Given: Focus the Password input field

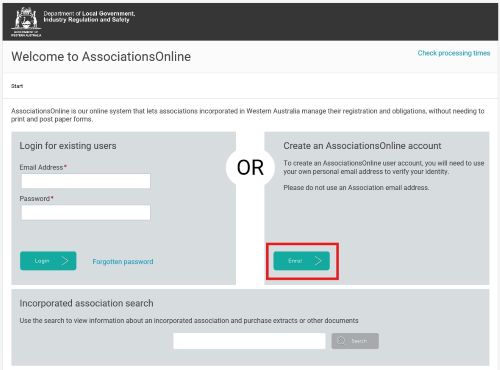Looking at the screenshot, I should [x=86, y=212].
